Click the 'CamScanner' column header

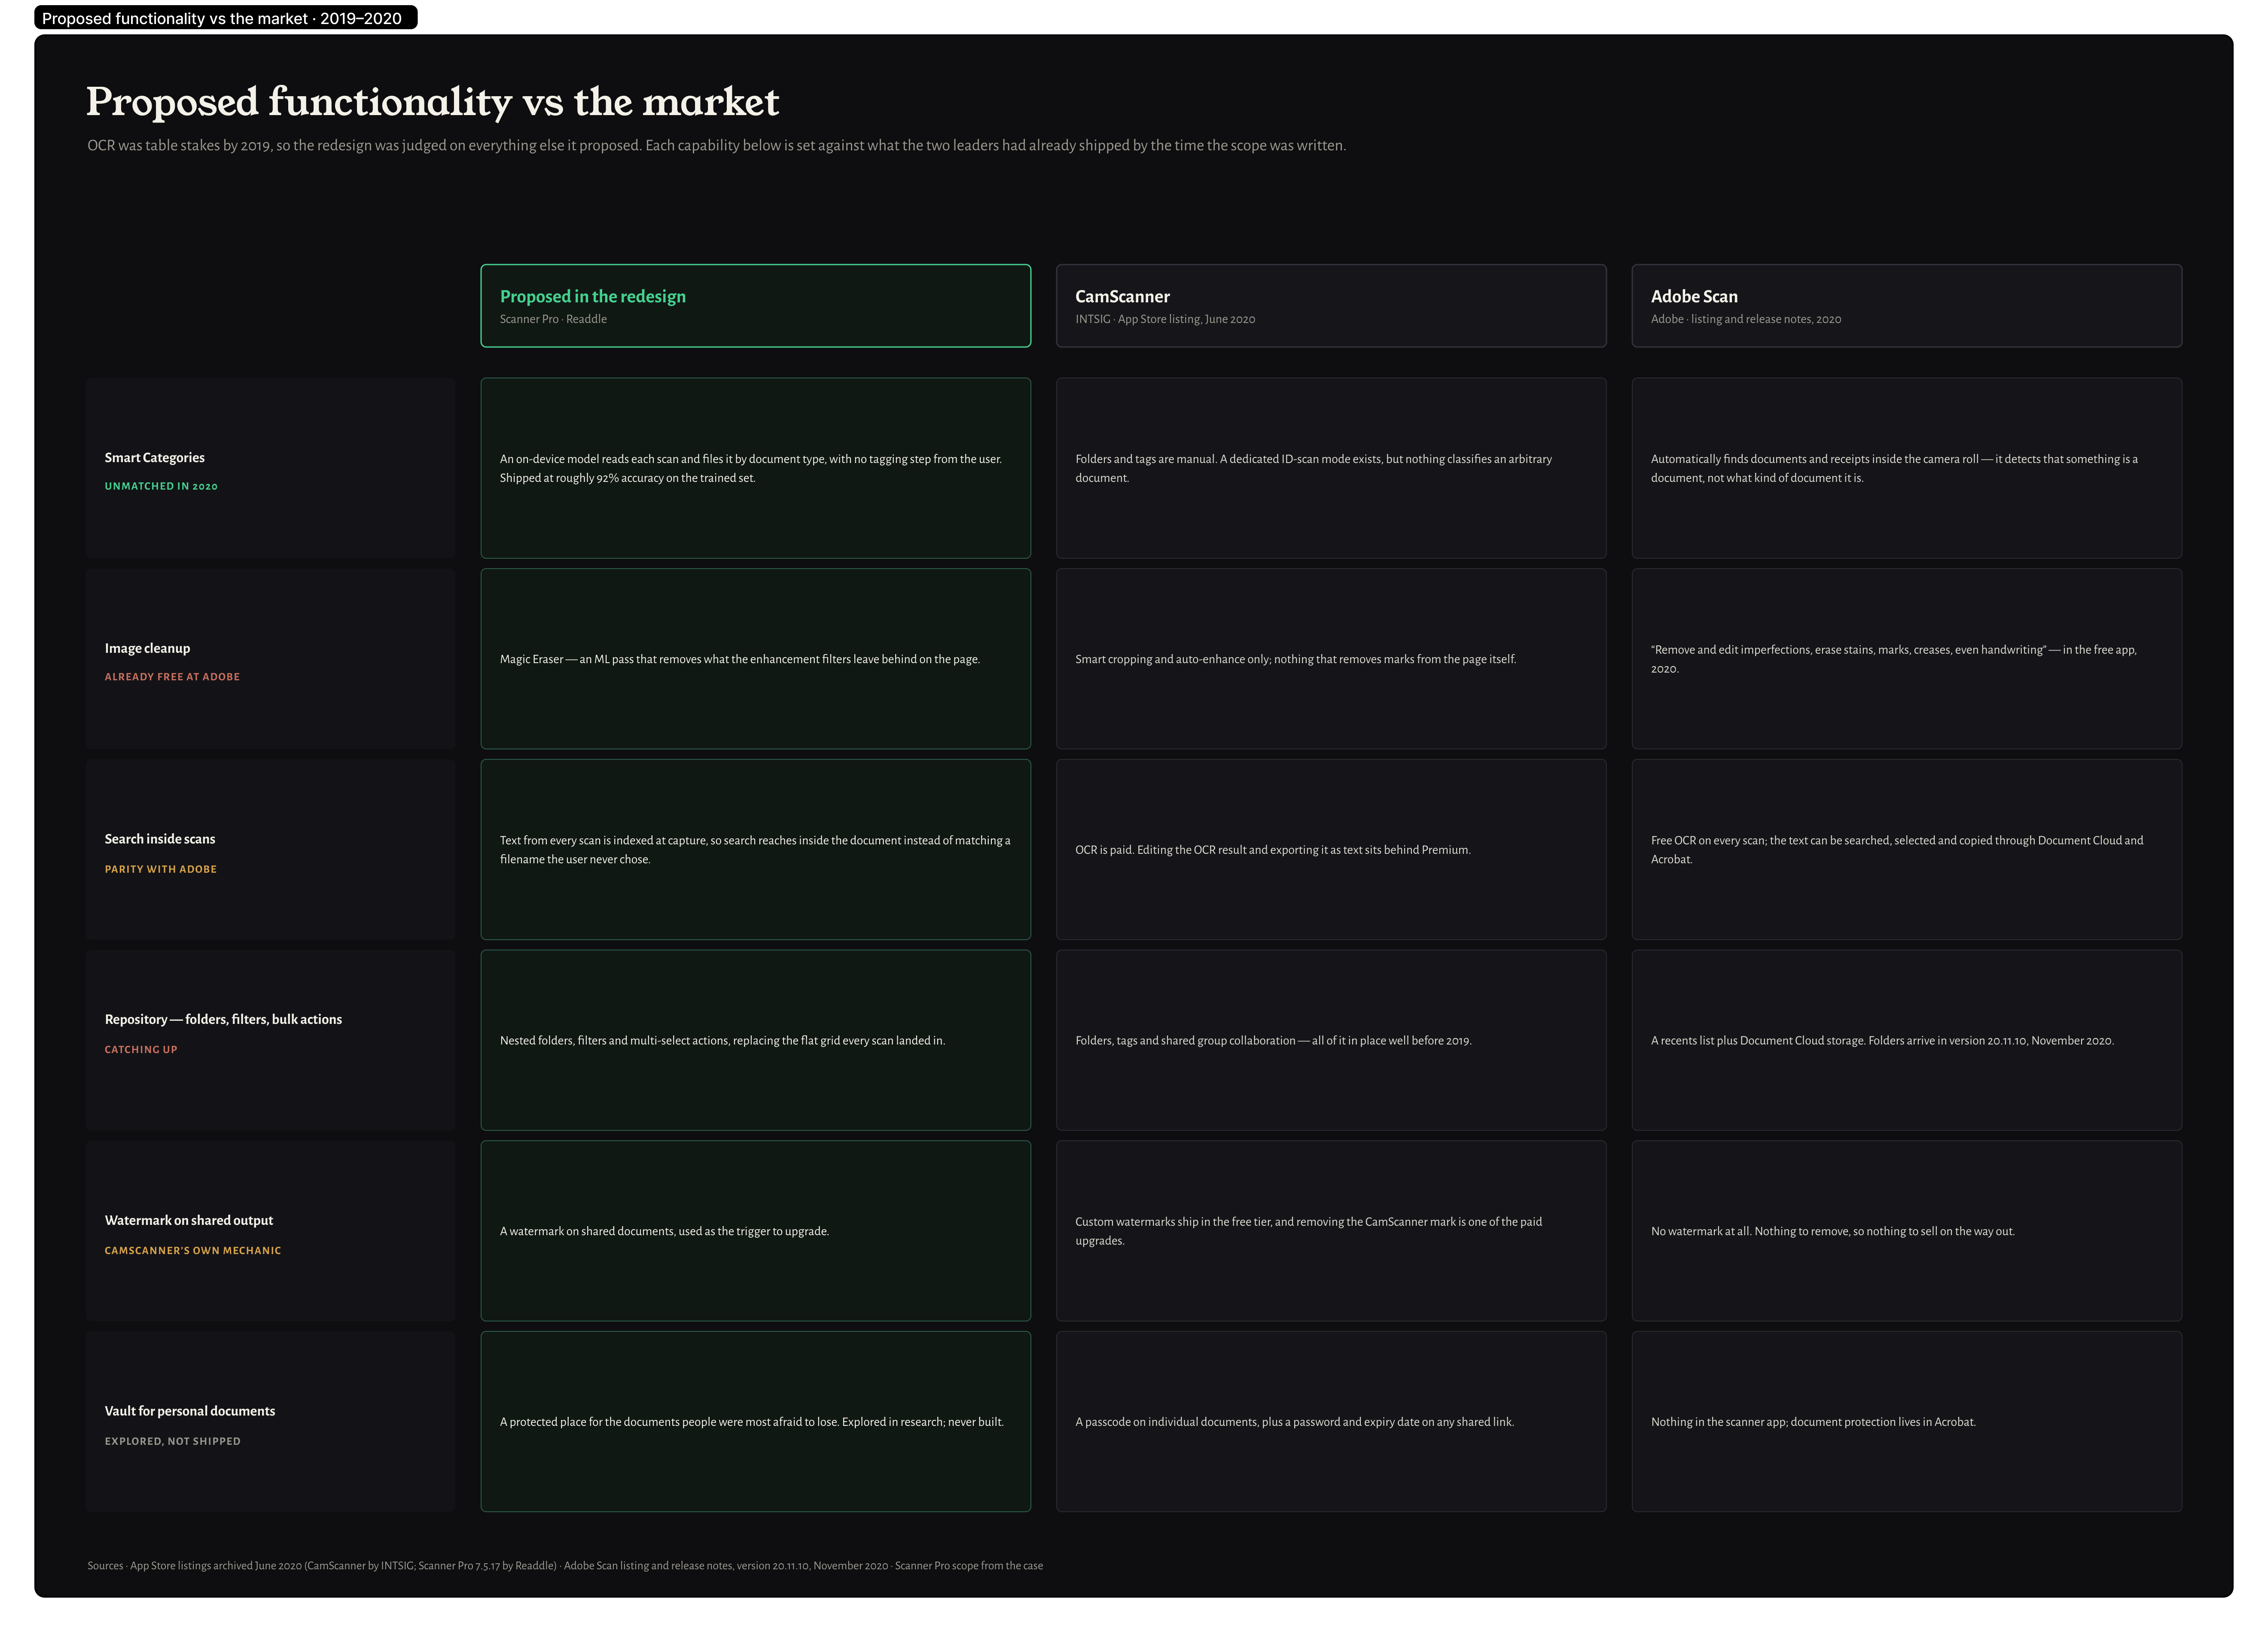[1331, 306]
